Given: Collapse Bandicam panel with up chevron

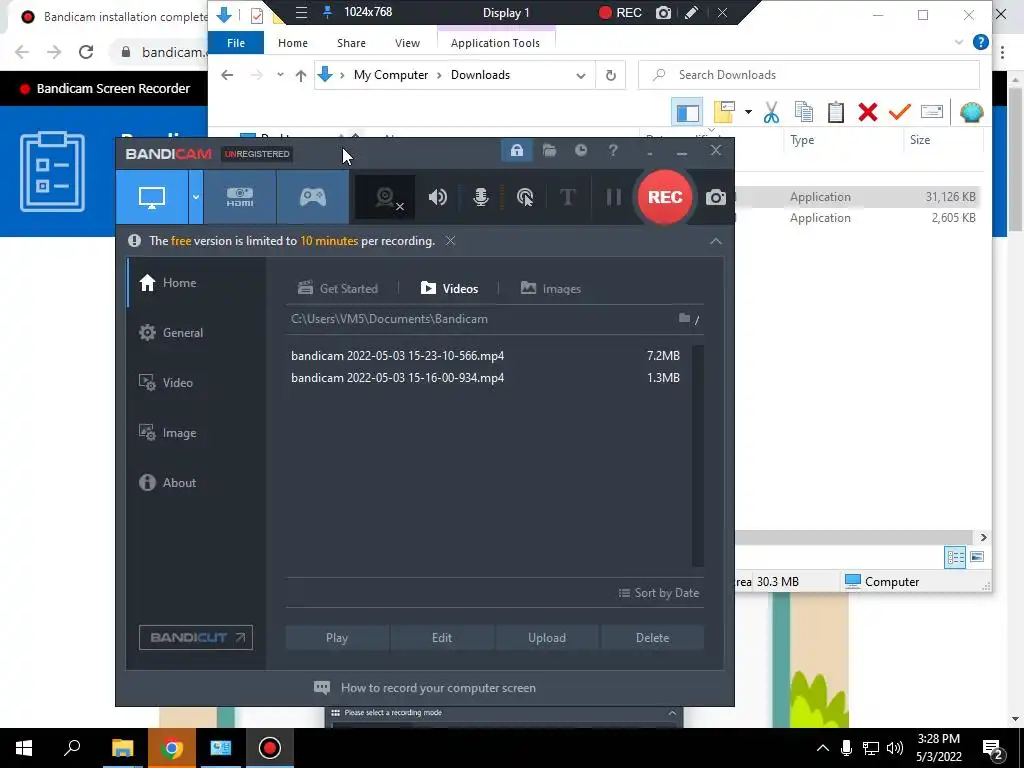Looking at the screenshot, I should point(716,242).
